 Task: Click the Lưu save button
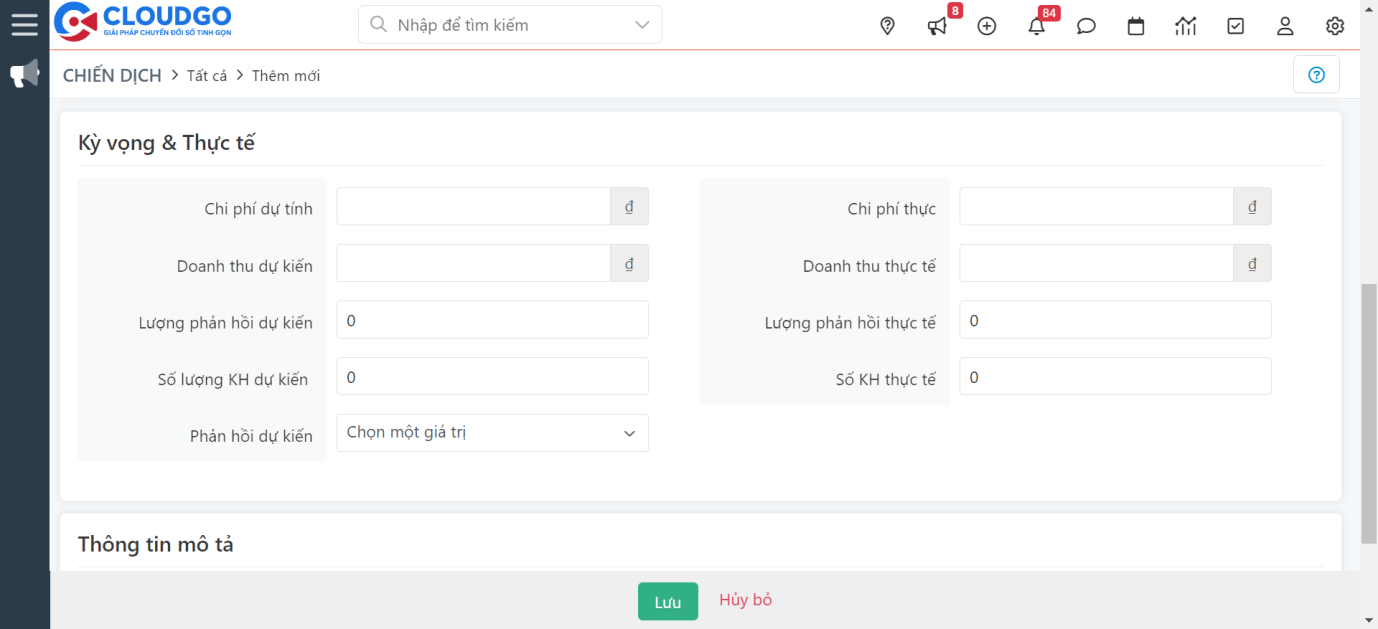(667, 601)
